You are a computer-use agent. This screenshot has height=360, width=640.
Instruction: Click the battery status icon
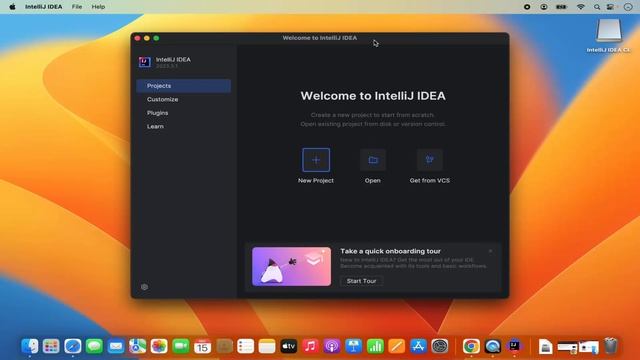[562, 7]
